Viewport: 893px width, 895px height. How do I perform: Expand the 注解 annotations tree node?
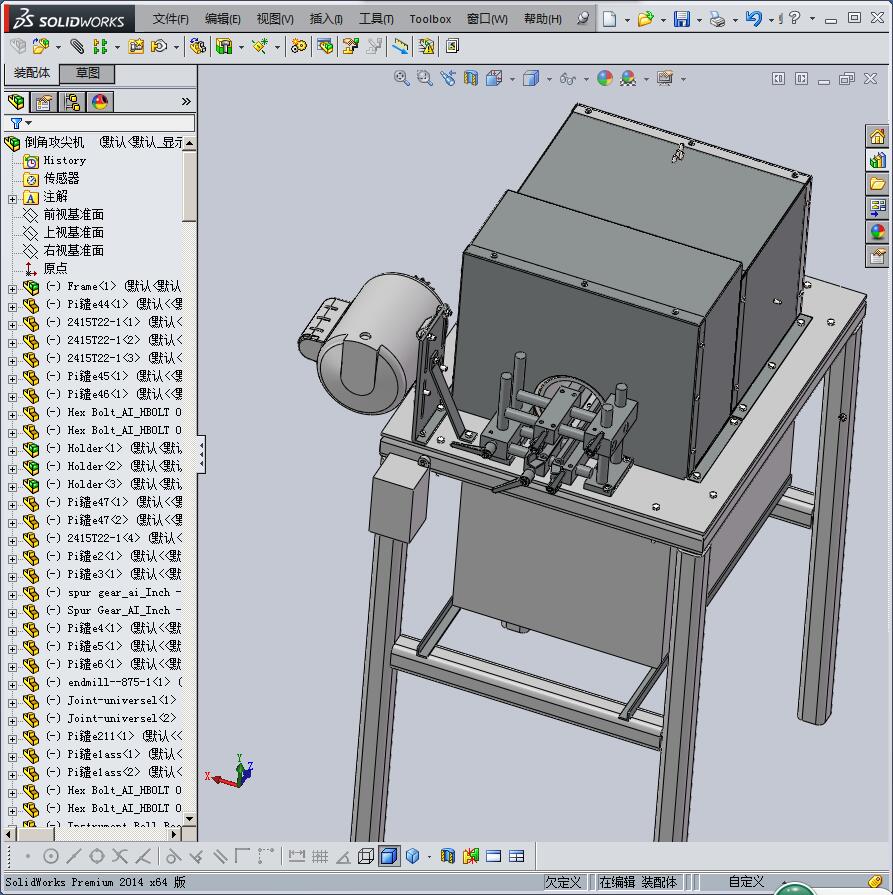(x=13, y=199)
